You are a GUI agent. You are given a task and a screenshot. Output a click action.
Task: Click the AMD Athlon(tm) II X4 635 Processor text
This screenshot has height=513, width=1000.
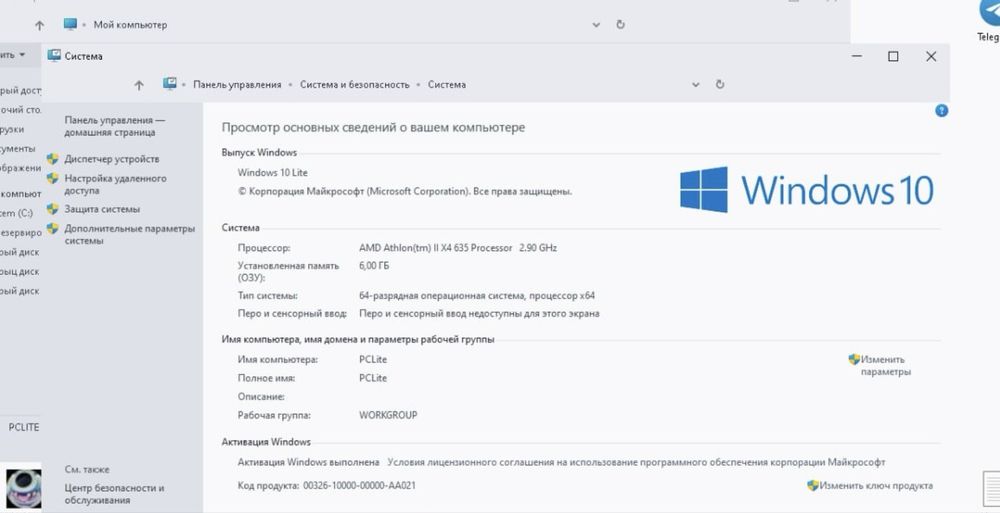coord(436,248)
